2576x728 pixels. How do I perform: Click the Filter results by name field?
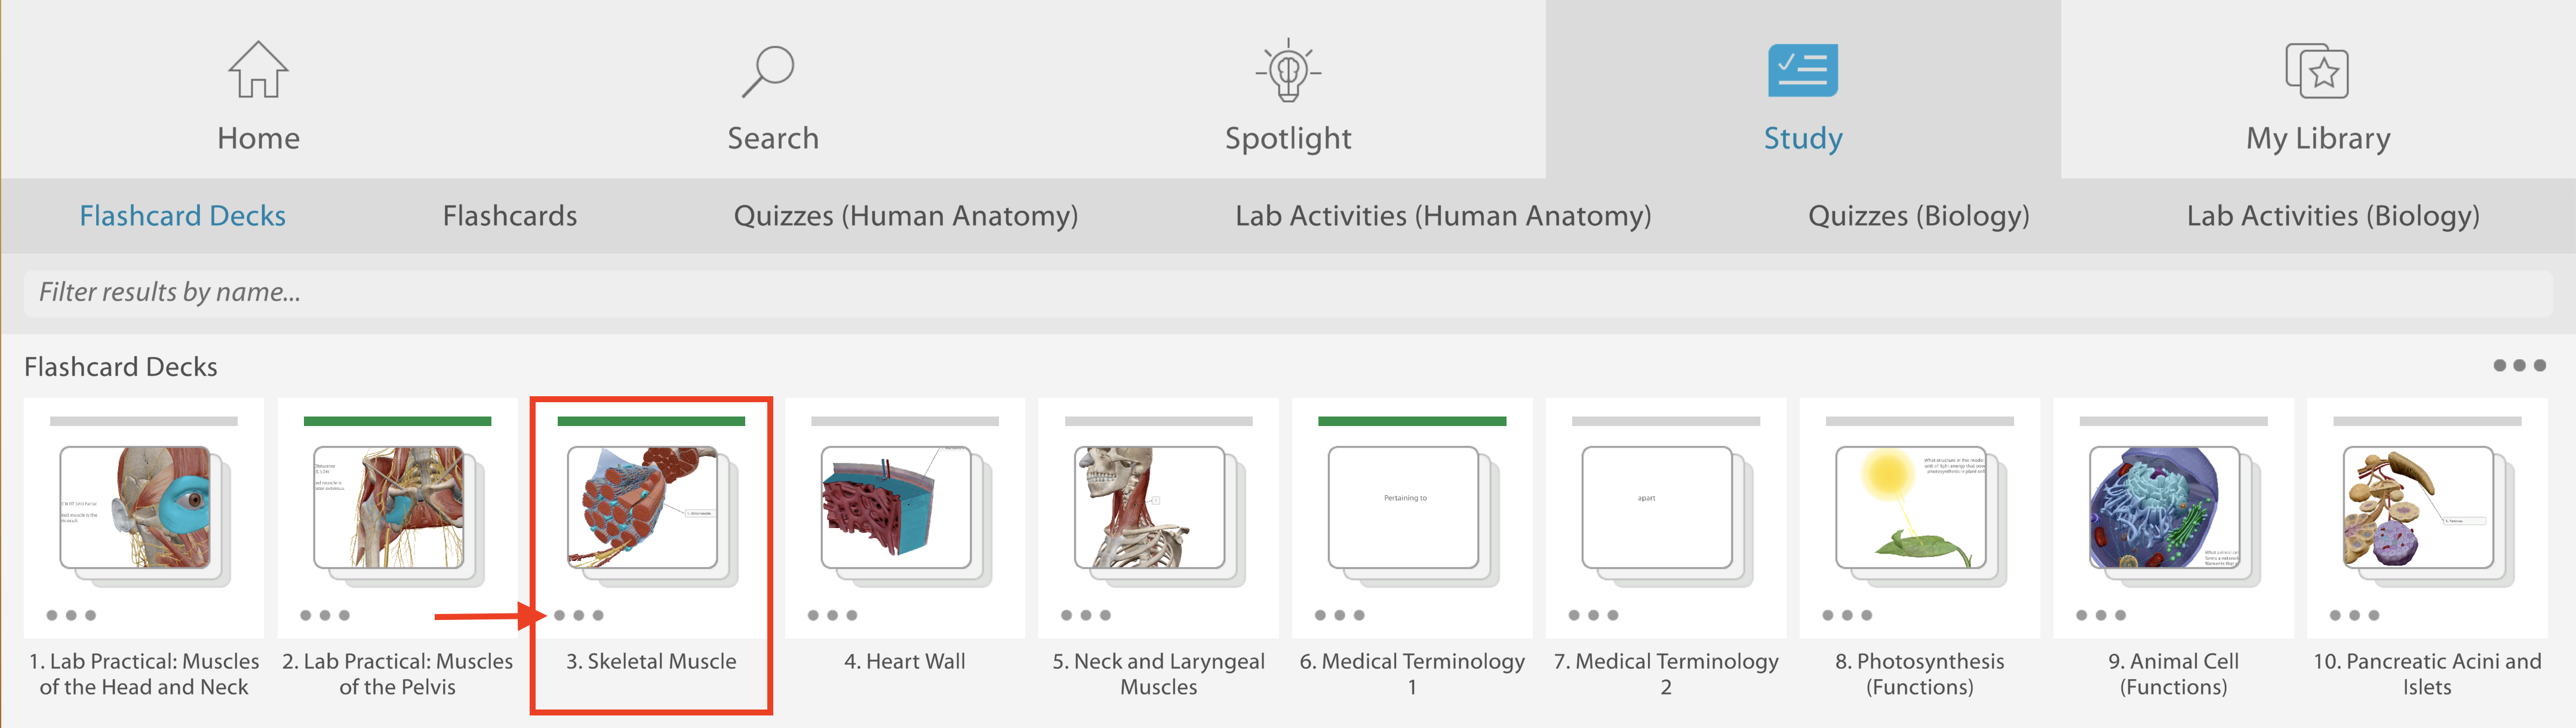click(x=1288, y=292)
